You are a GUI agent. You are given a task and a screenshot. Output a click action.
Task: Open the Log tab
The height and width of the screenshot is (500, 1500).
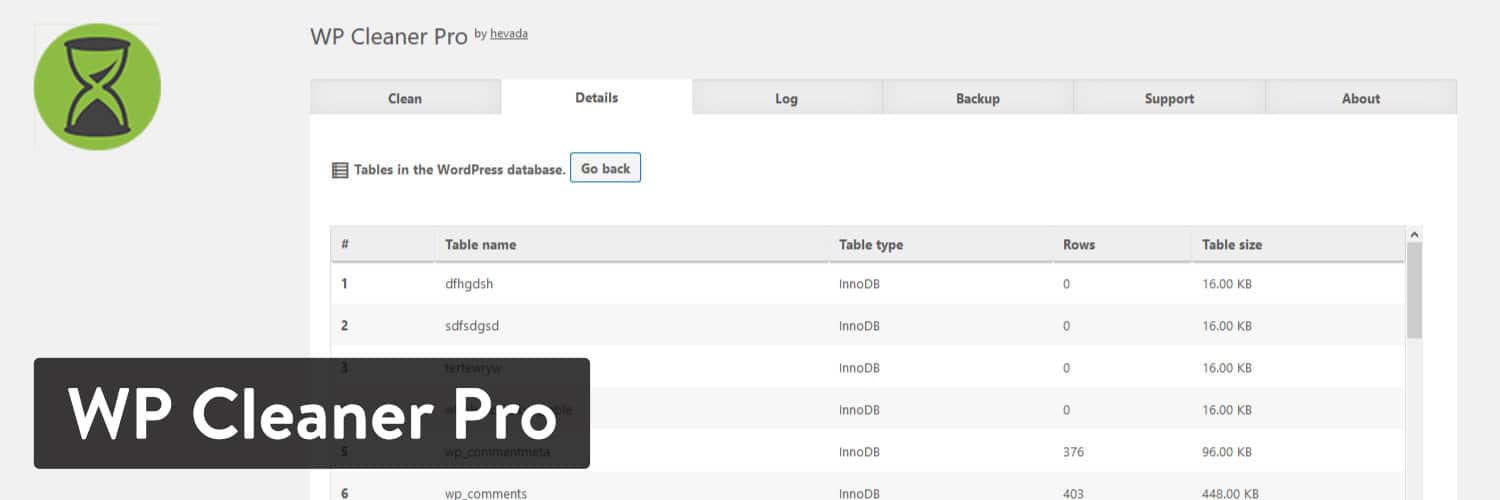[x=787, y=98]
